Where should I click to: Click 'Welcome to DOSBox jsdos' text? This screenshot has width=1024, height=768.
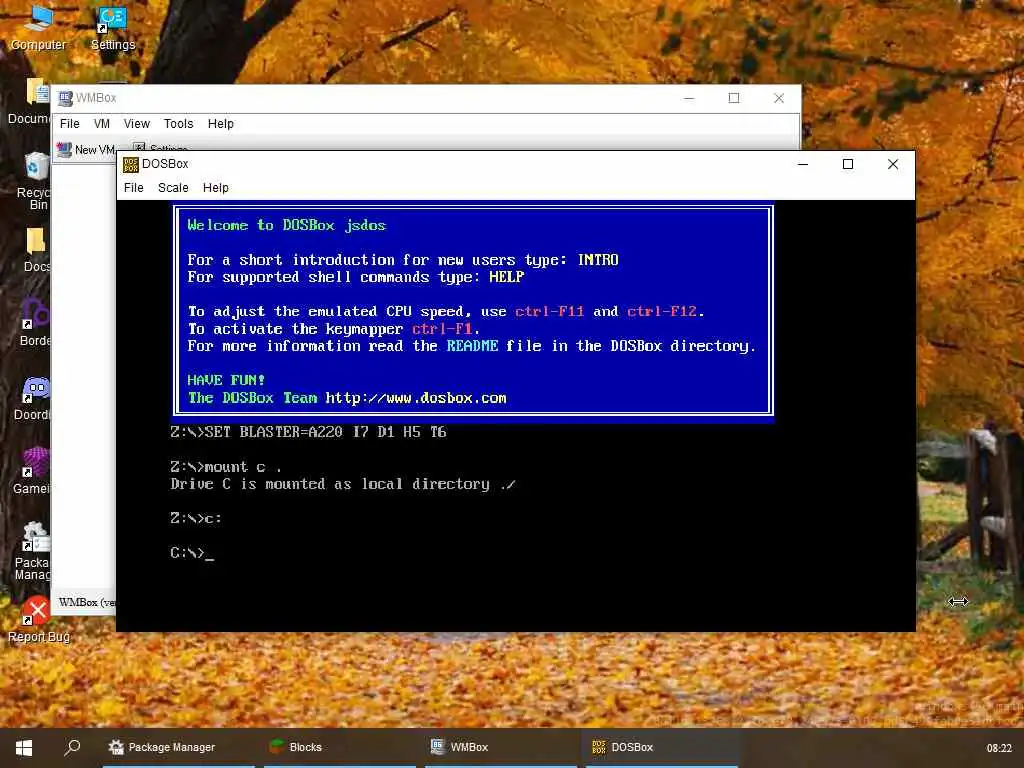pyautogui.click(x=287, y=225)
